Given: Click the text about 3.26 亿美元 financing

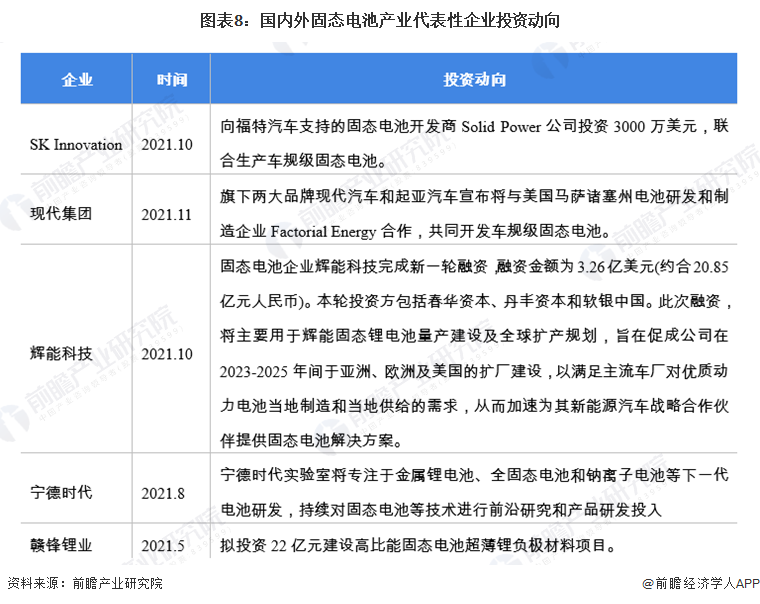Looking at the screenshot, I should (x=474, y=267).
